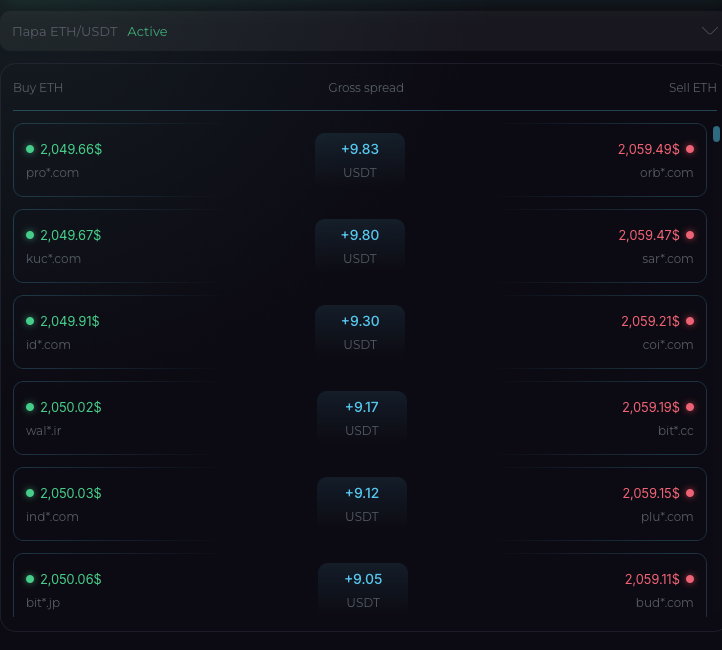Image resolution: width=722 pixels, height=650 pixels.
Task: Click red dot beside 2,059.49$
Action: pyautogui.click(x=690, y=149)
